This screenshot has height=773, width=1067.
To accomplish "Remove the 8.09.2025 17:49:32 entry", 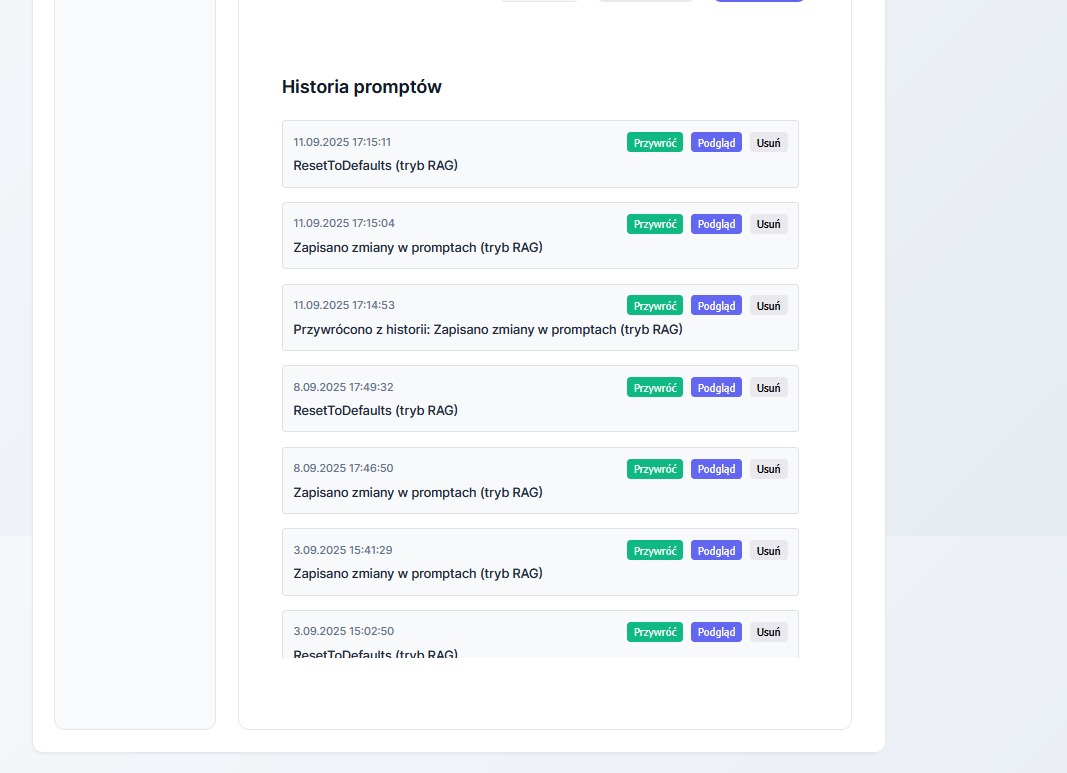I will (x=768, y=387).
